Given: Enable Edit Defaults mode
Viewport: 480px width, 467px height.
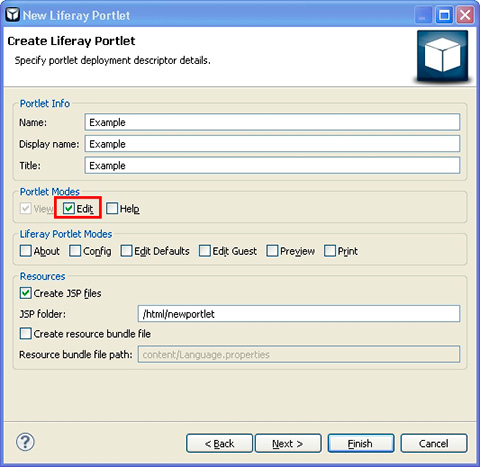Looking at the screenshot, I should coord(126,251).
